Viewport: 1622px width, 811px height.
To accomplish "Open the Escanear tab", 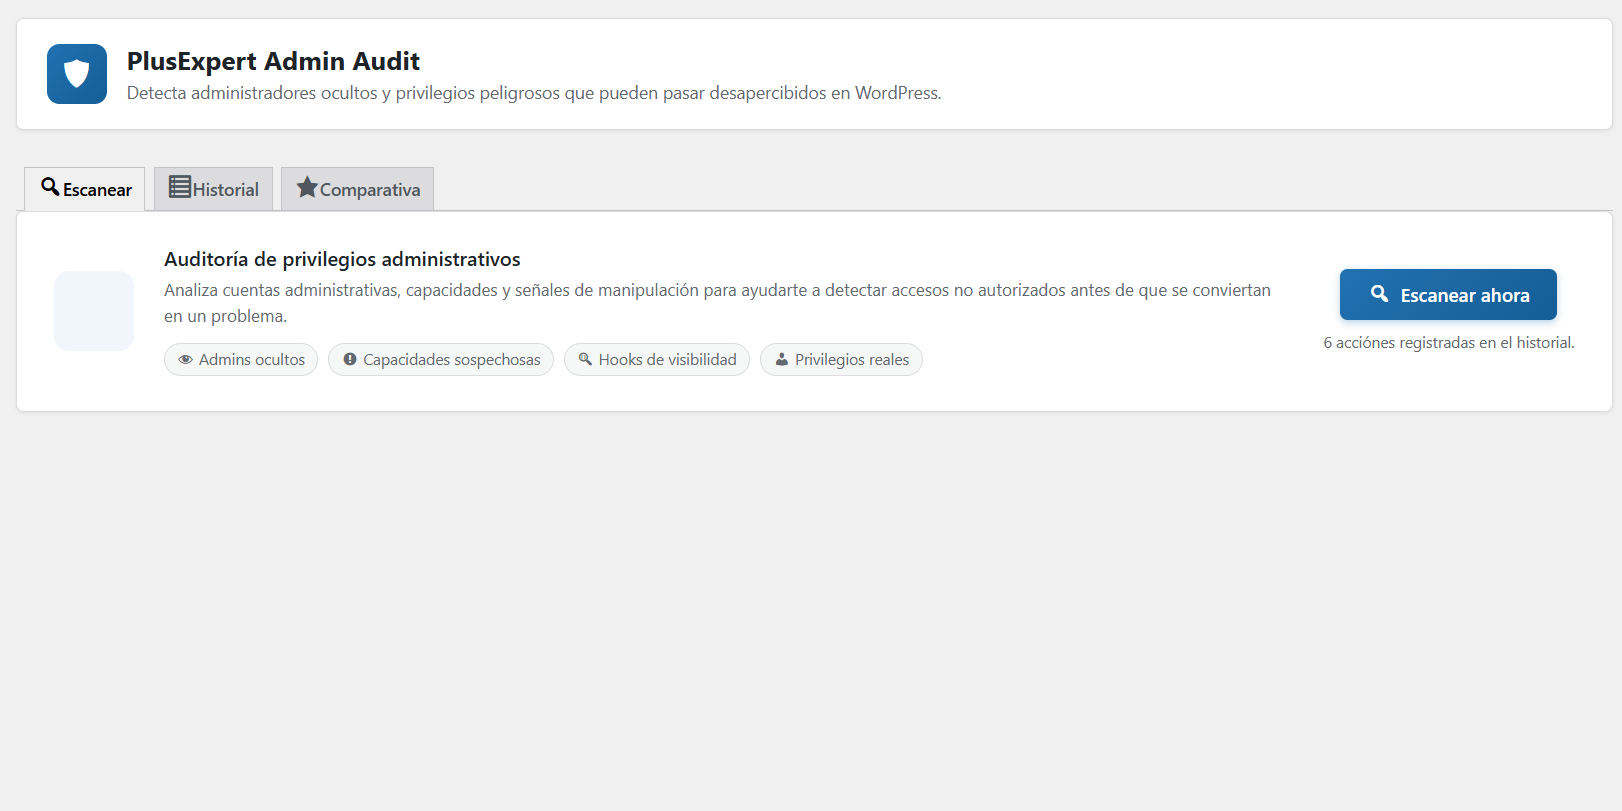I will 85,189.
